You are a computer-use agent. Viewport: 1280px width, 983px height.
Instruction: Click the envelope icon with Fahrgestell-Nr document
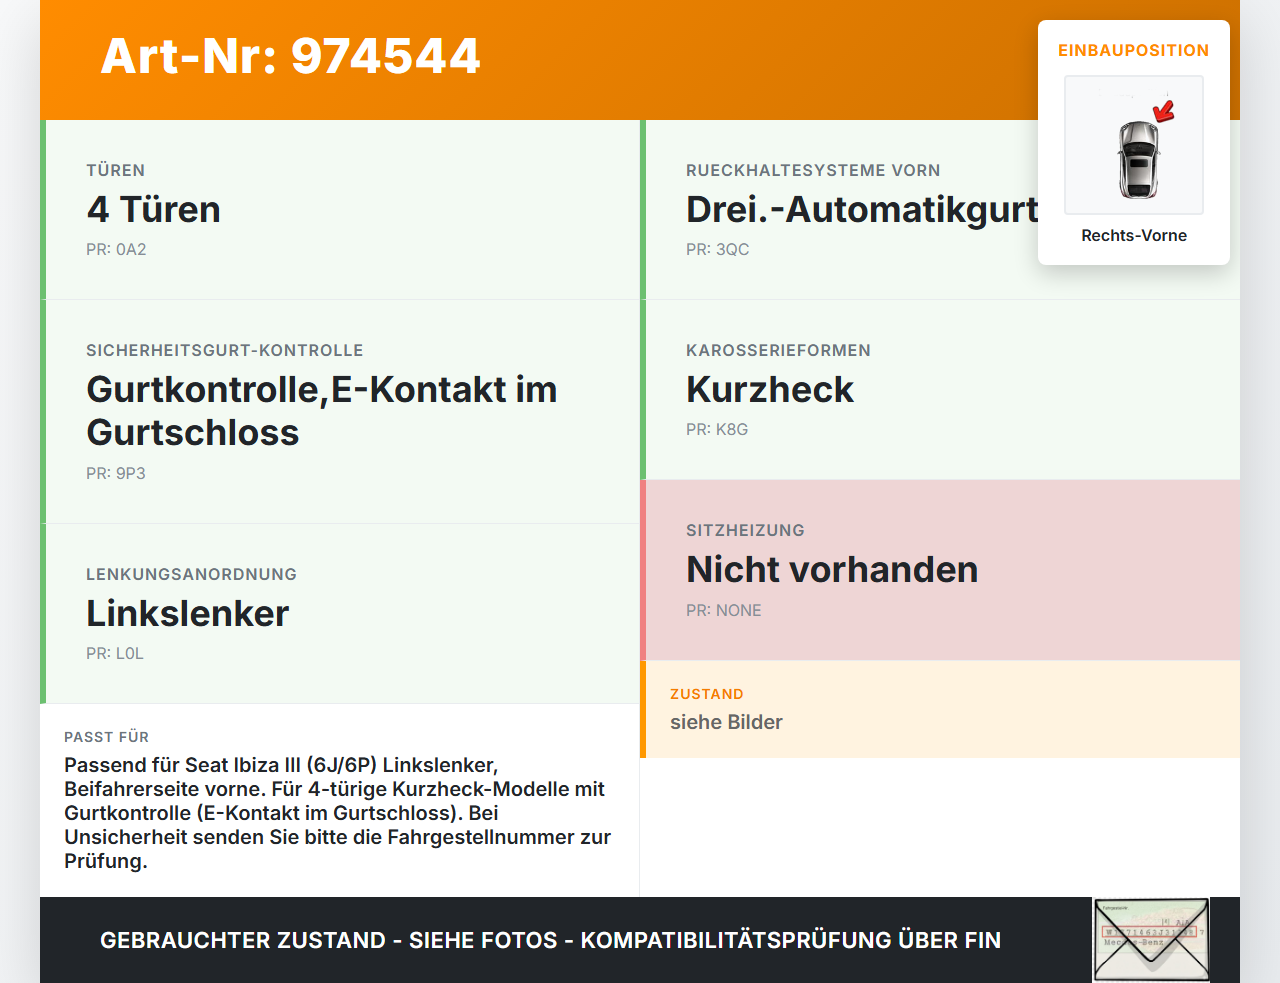click(1151, 938)
